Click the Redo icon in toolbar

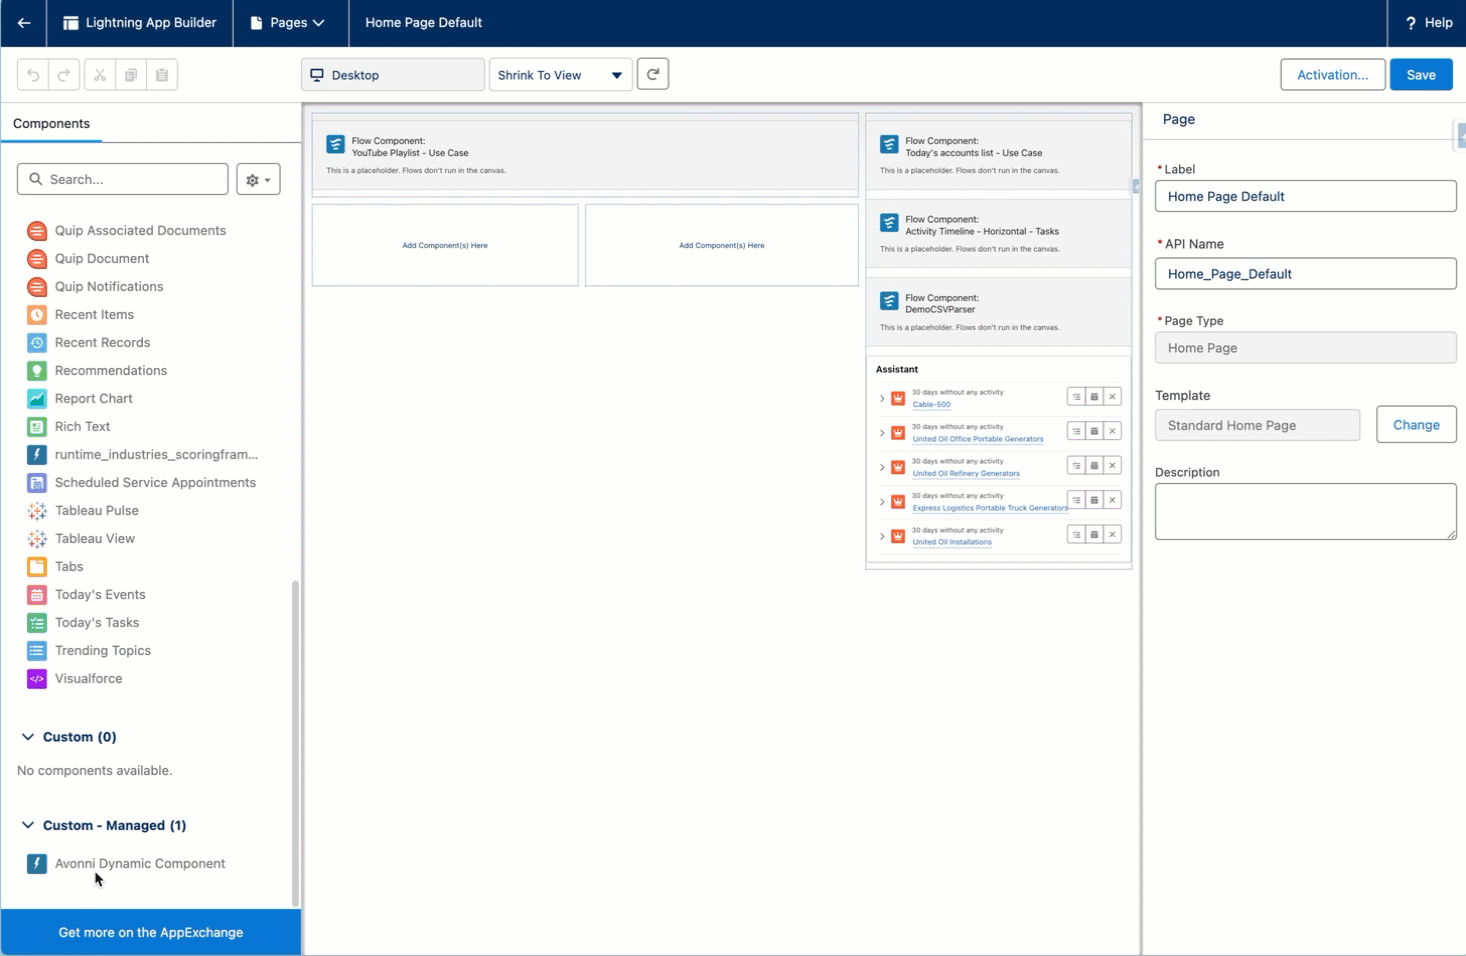coord(64,75)
